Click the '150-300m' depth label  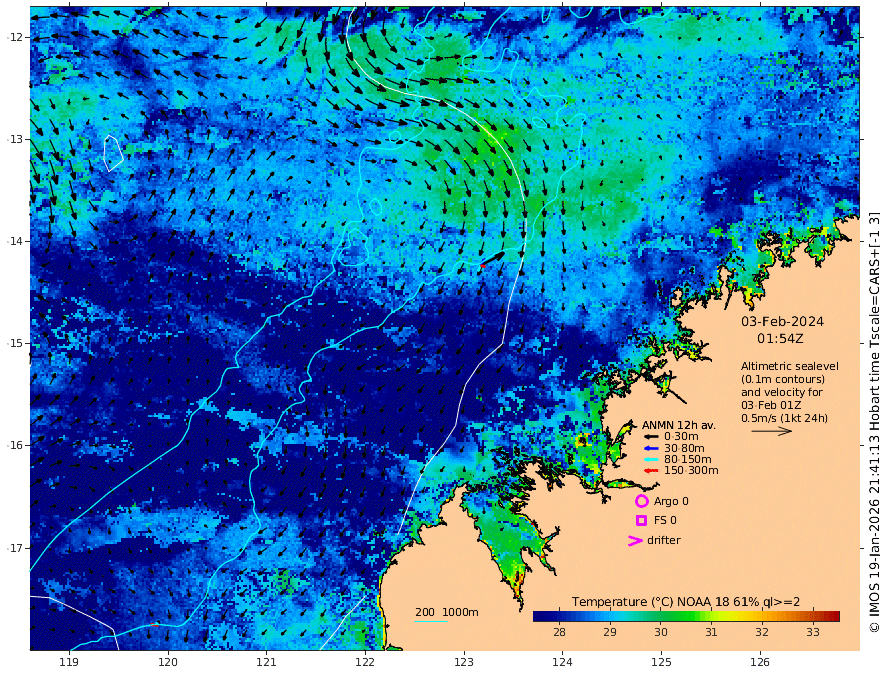coord(691,471)
